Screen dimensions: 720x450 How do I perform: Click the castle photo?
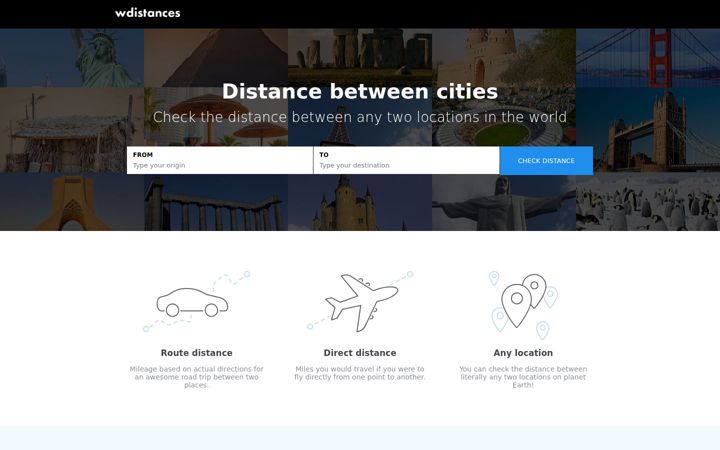point(360,202)
